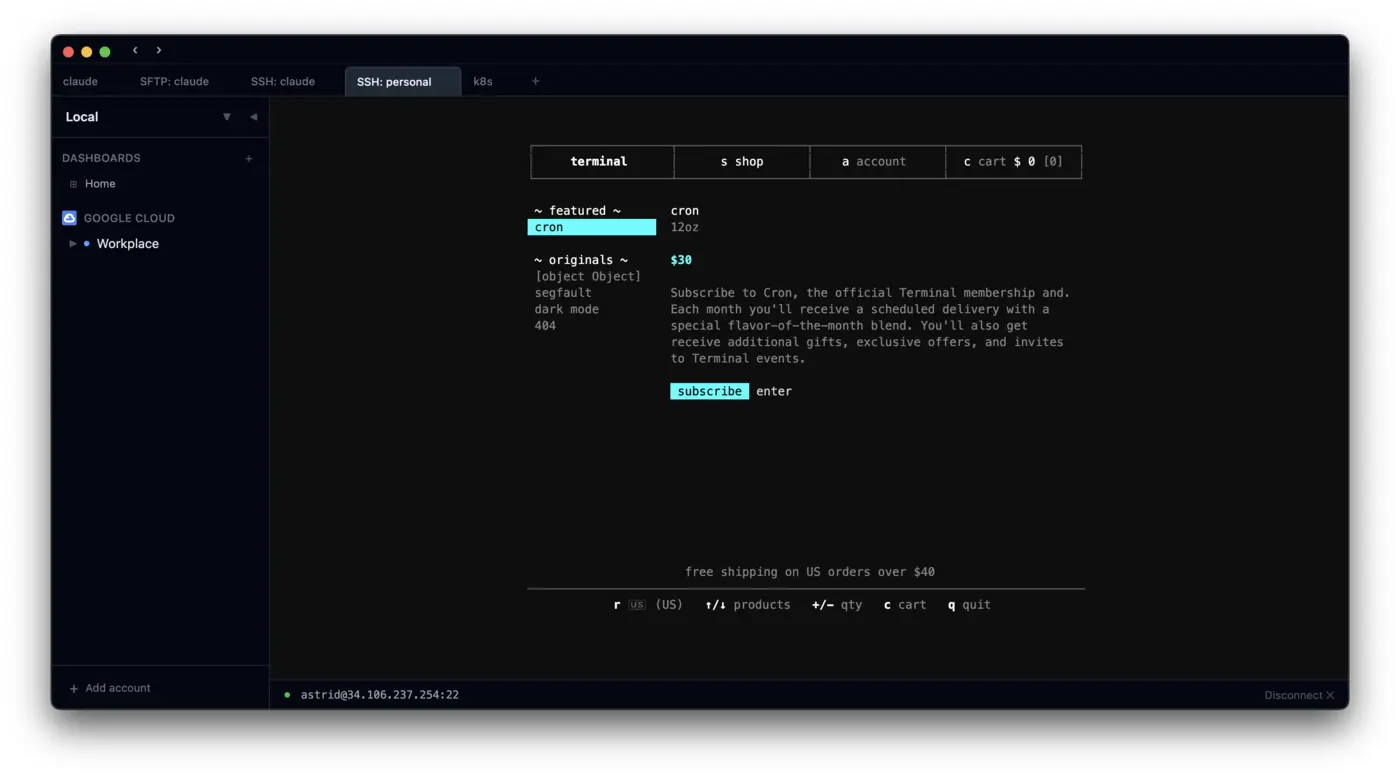Click the +/- qty hint
1400x777 pixels.
(x=837, y=605)
